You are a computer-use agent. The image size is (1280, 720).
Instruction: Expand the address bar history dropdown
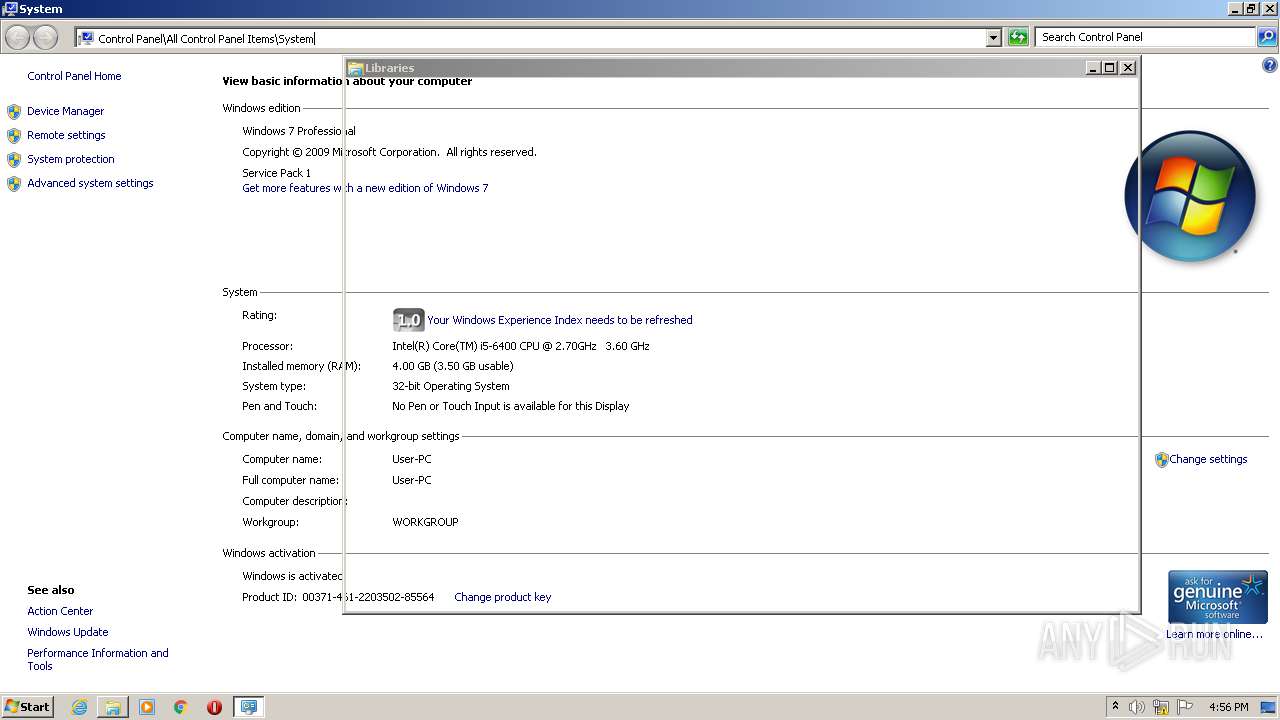(993, 38)
